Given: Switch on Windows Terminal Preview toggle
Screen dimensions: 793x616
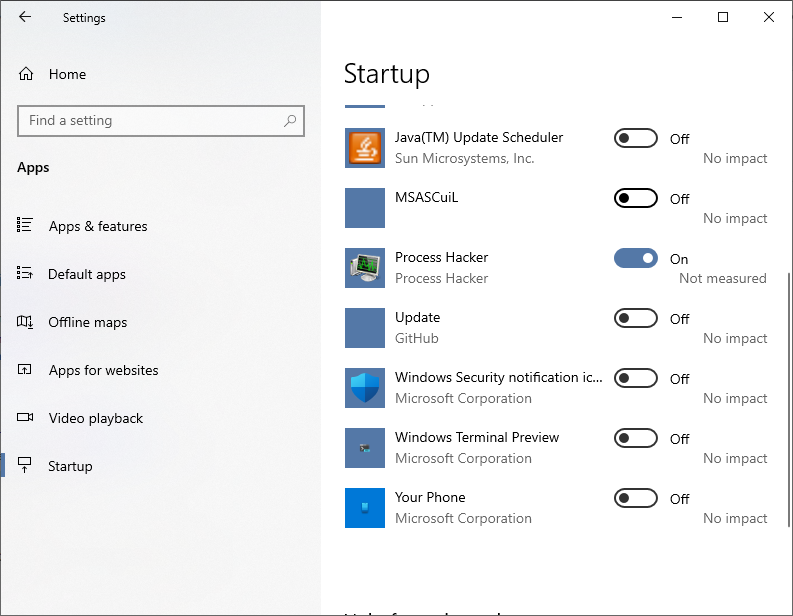Looking at the screenshot, I should (636, 438).
